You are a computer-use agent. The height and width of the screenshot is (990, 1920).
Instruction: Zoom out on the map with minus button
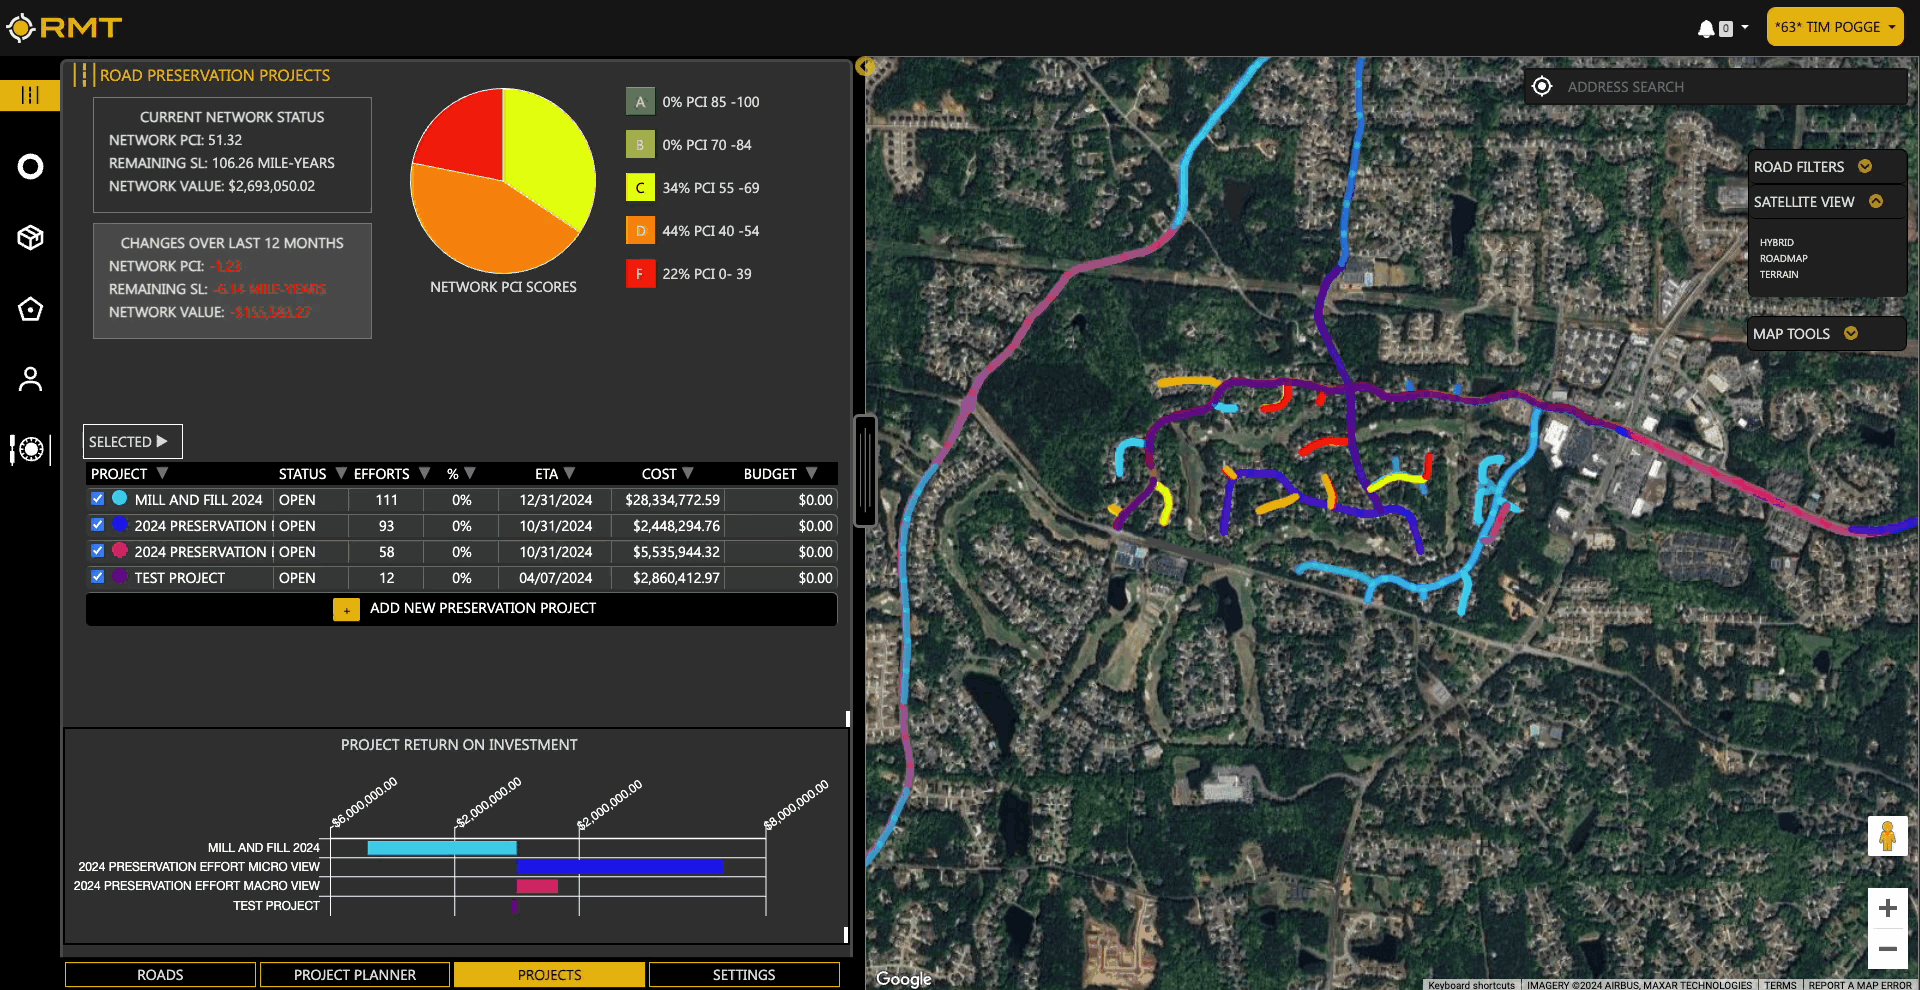(x=1887, y=949)
